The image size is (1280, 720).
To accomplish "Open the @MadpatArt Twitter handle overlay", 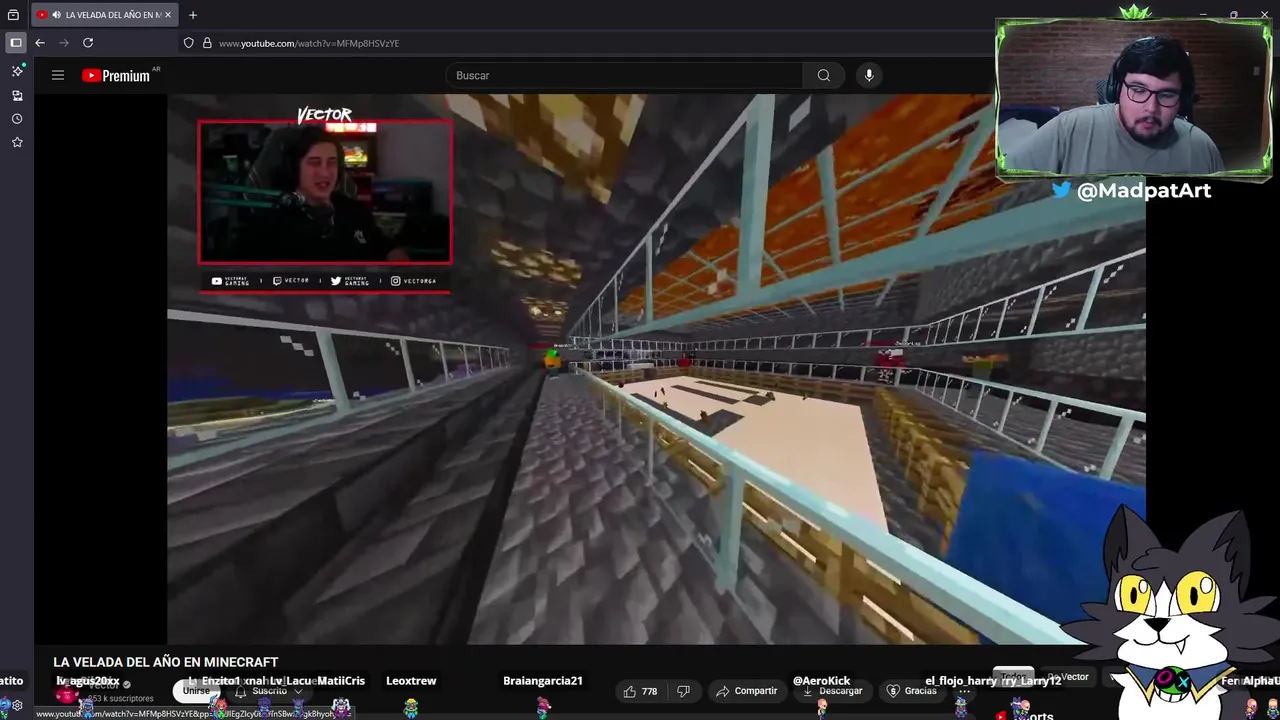I will pyautogui.click(x=1132, y=190).
